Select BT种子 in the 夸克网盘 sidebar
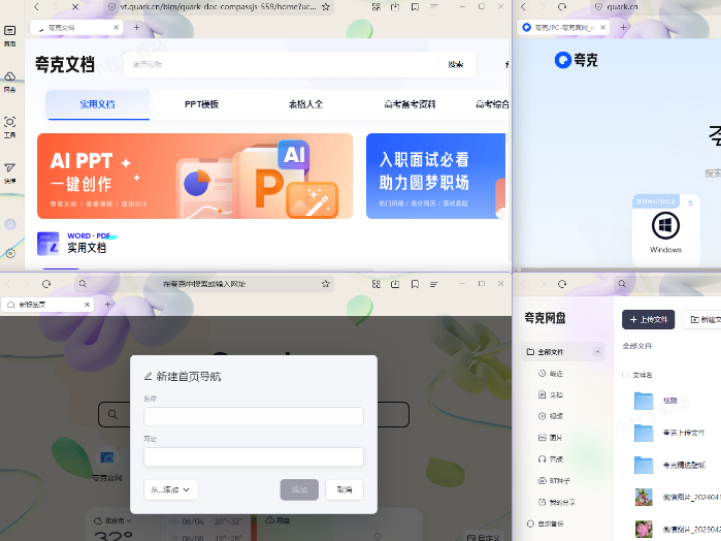This screenshot has height=541, width=721. coord(554,481)
